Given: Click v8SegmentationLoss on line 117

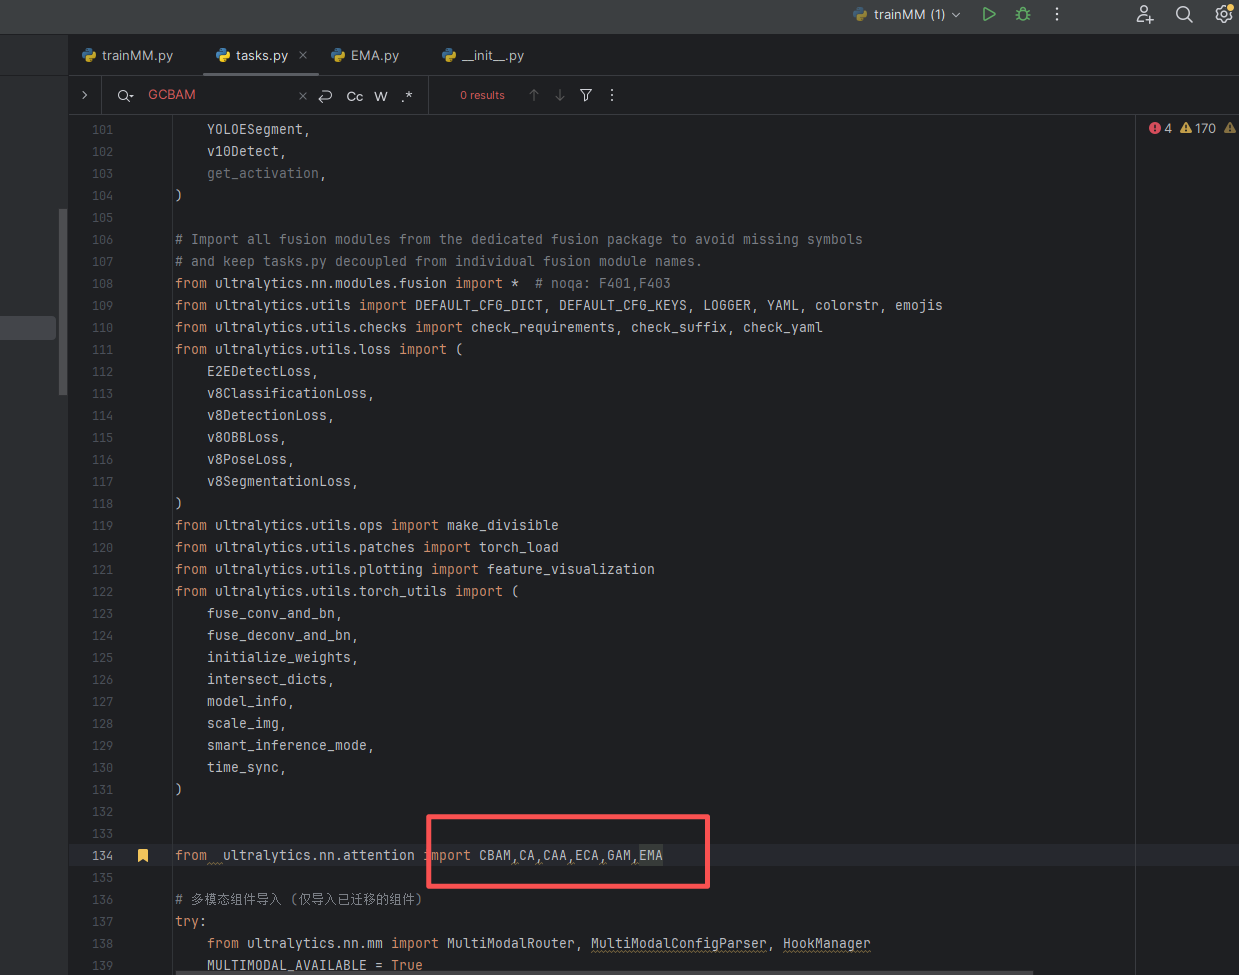Looking at the screenshot, I should 279,481.
